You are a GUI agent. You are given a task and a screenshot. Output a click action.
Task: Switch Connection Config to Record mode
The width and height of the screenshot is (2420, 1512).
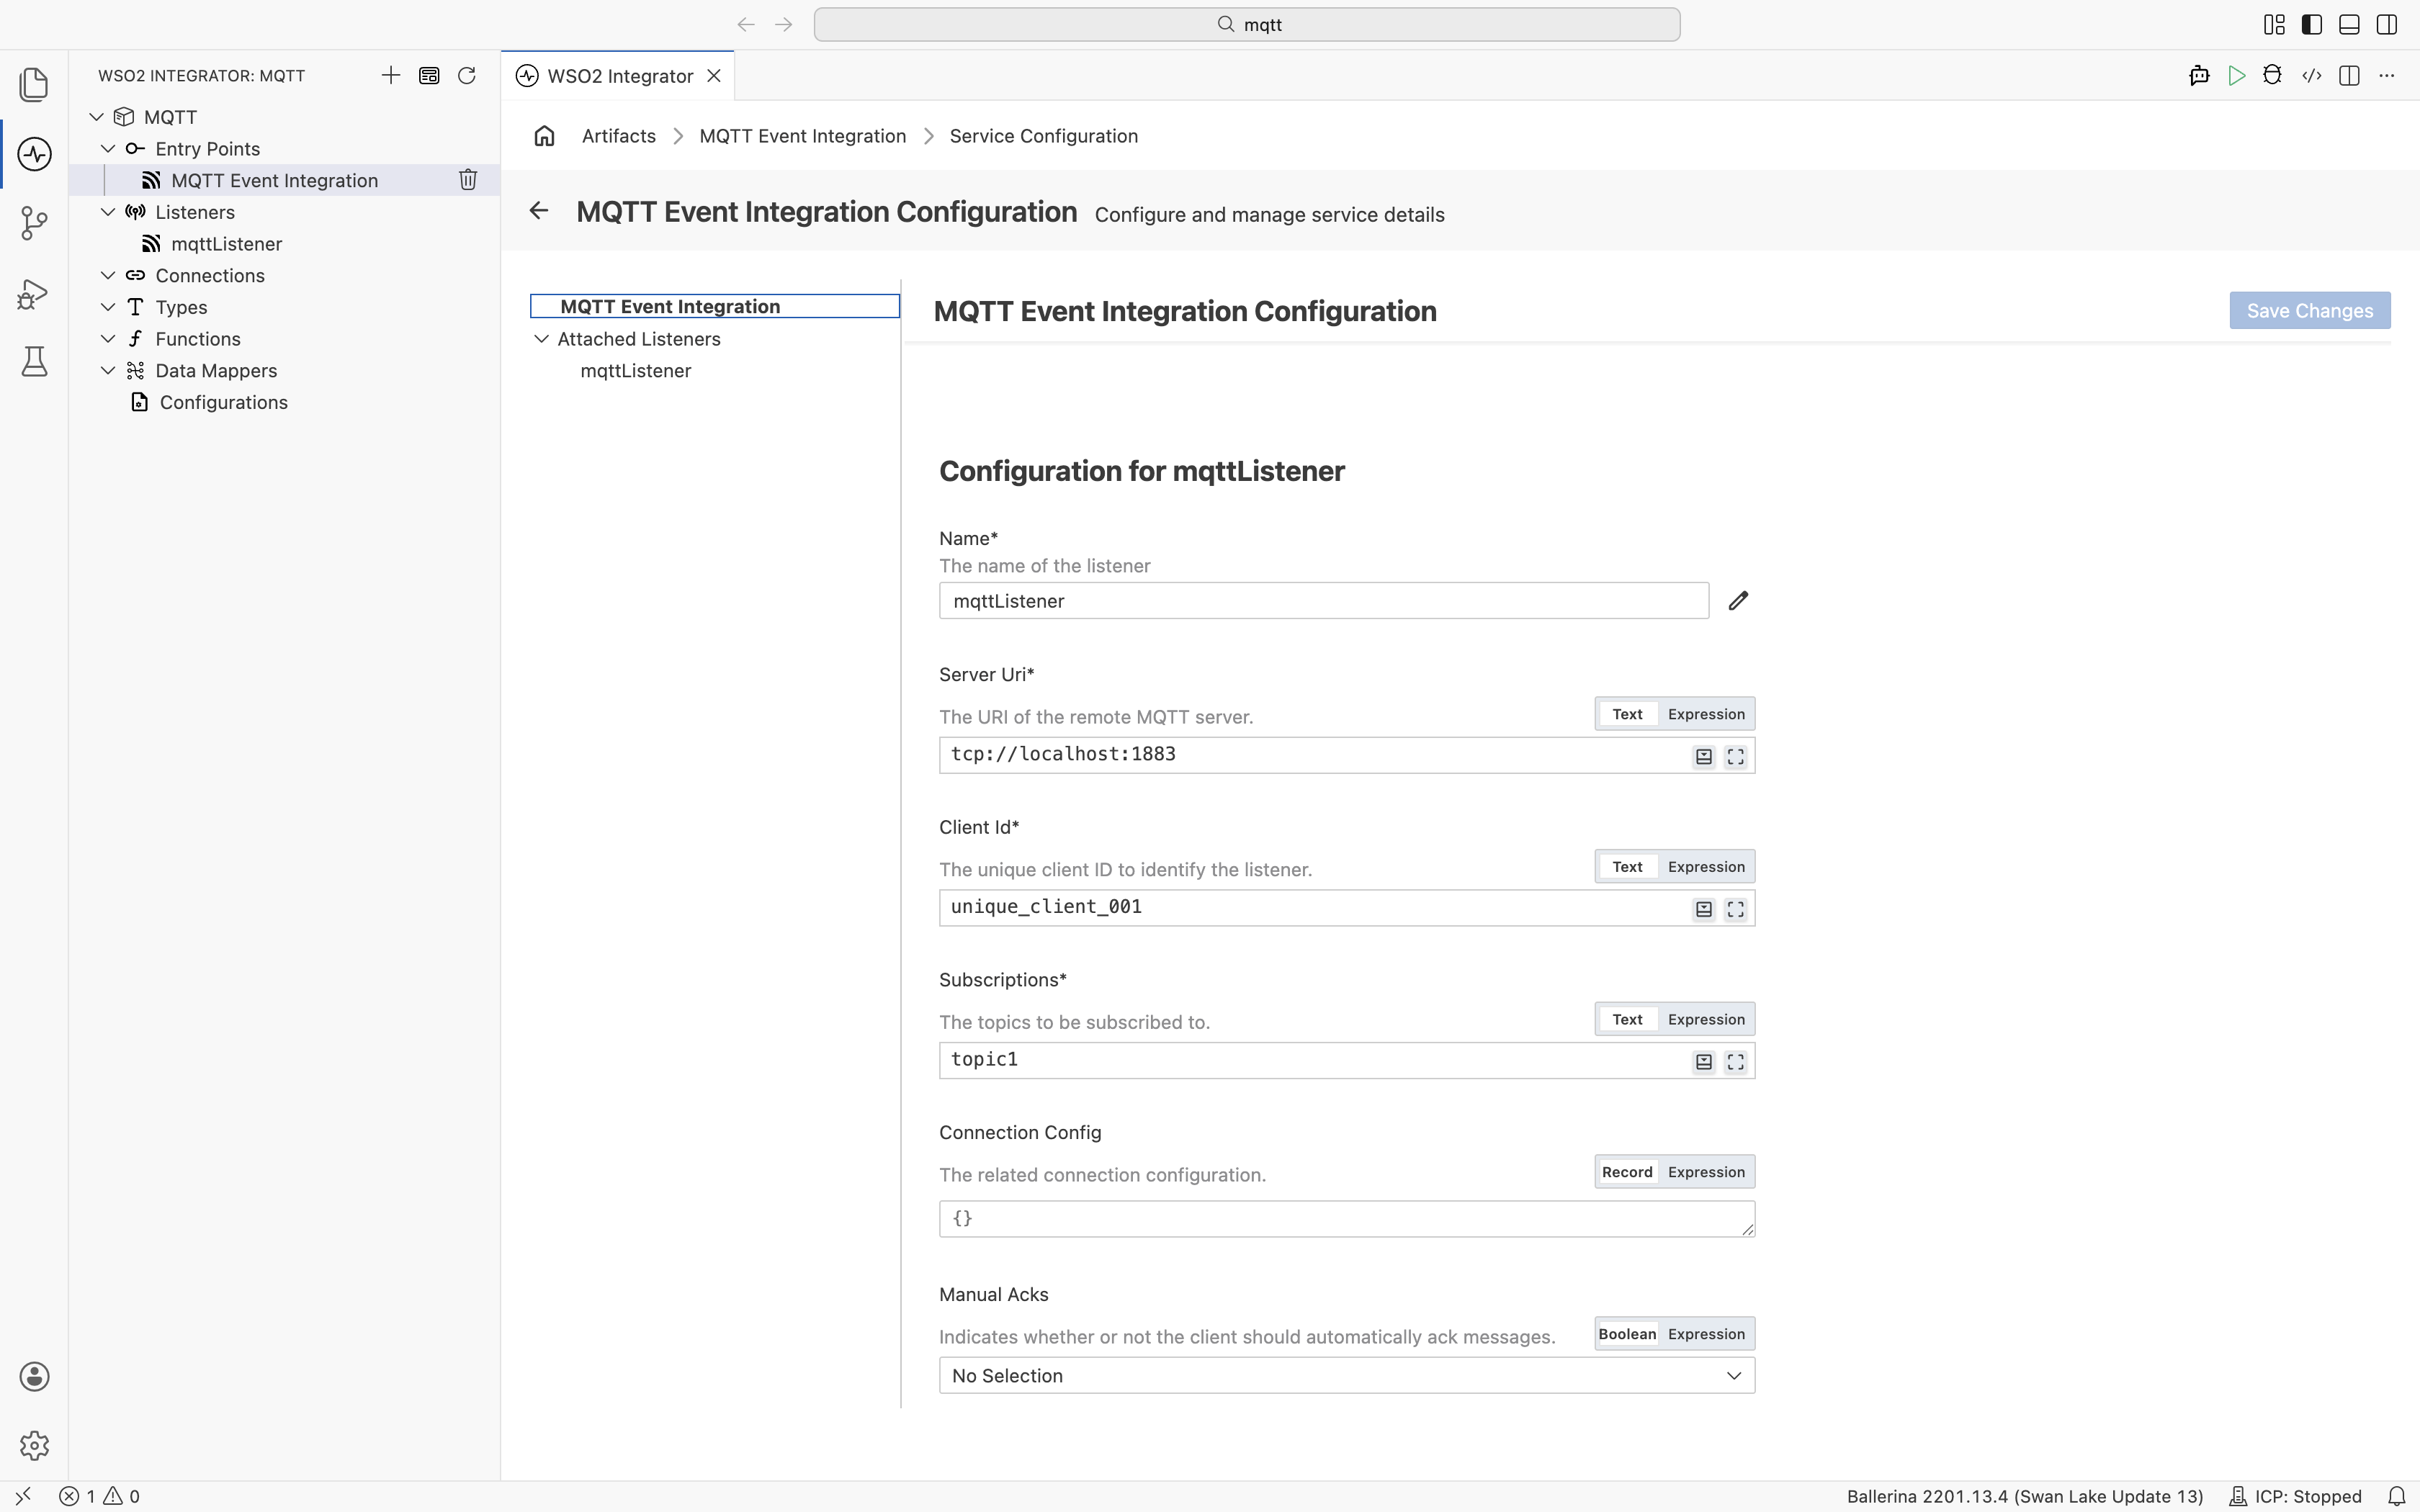pyautogui.click(x=1627, y=1172)
